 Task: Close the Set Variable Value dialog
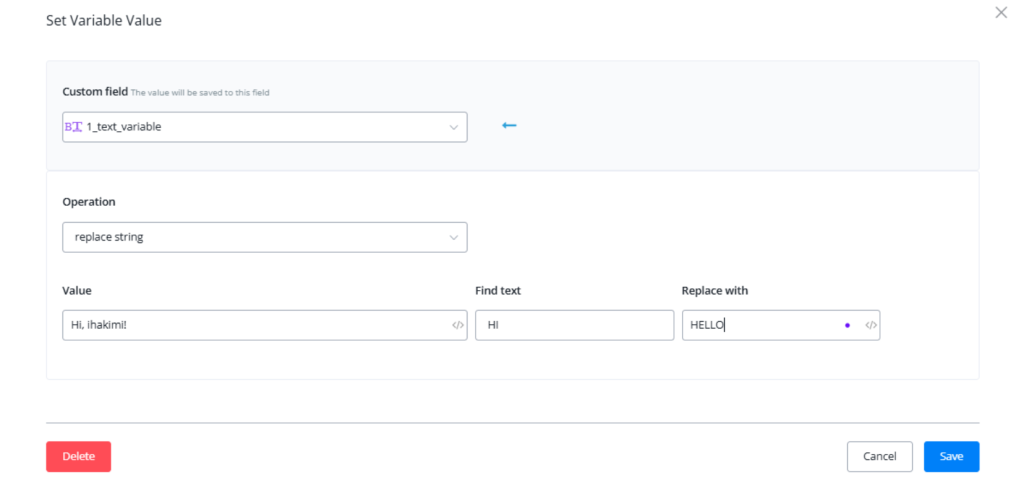click(x=1001, y=13)
